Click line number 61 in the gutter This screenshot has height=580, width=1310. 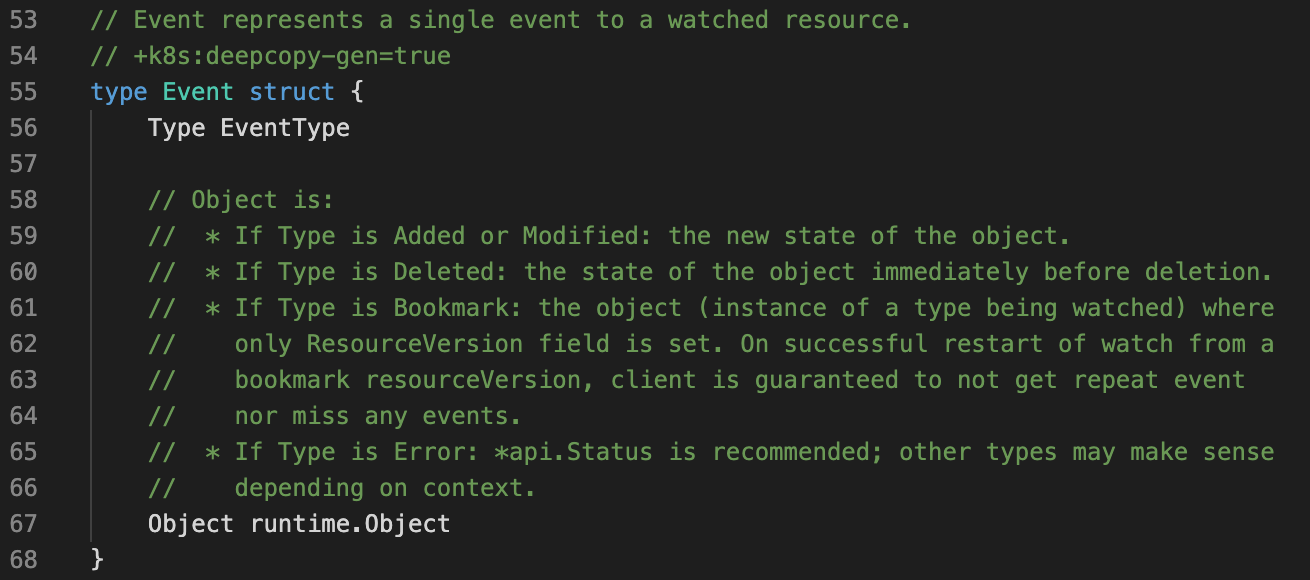point(22,308)
